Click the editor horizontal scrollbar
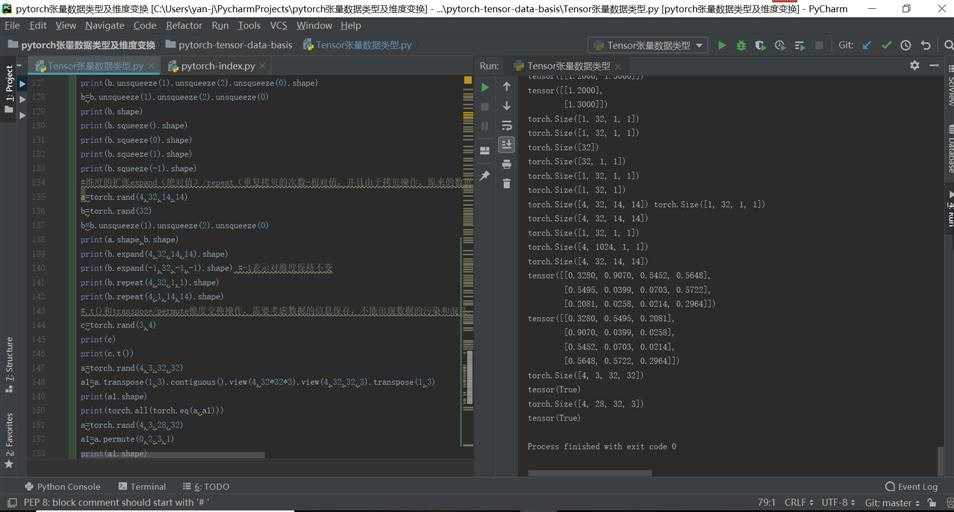The image size is (954, 512). (x=173, y=455)
